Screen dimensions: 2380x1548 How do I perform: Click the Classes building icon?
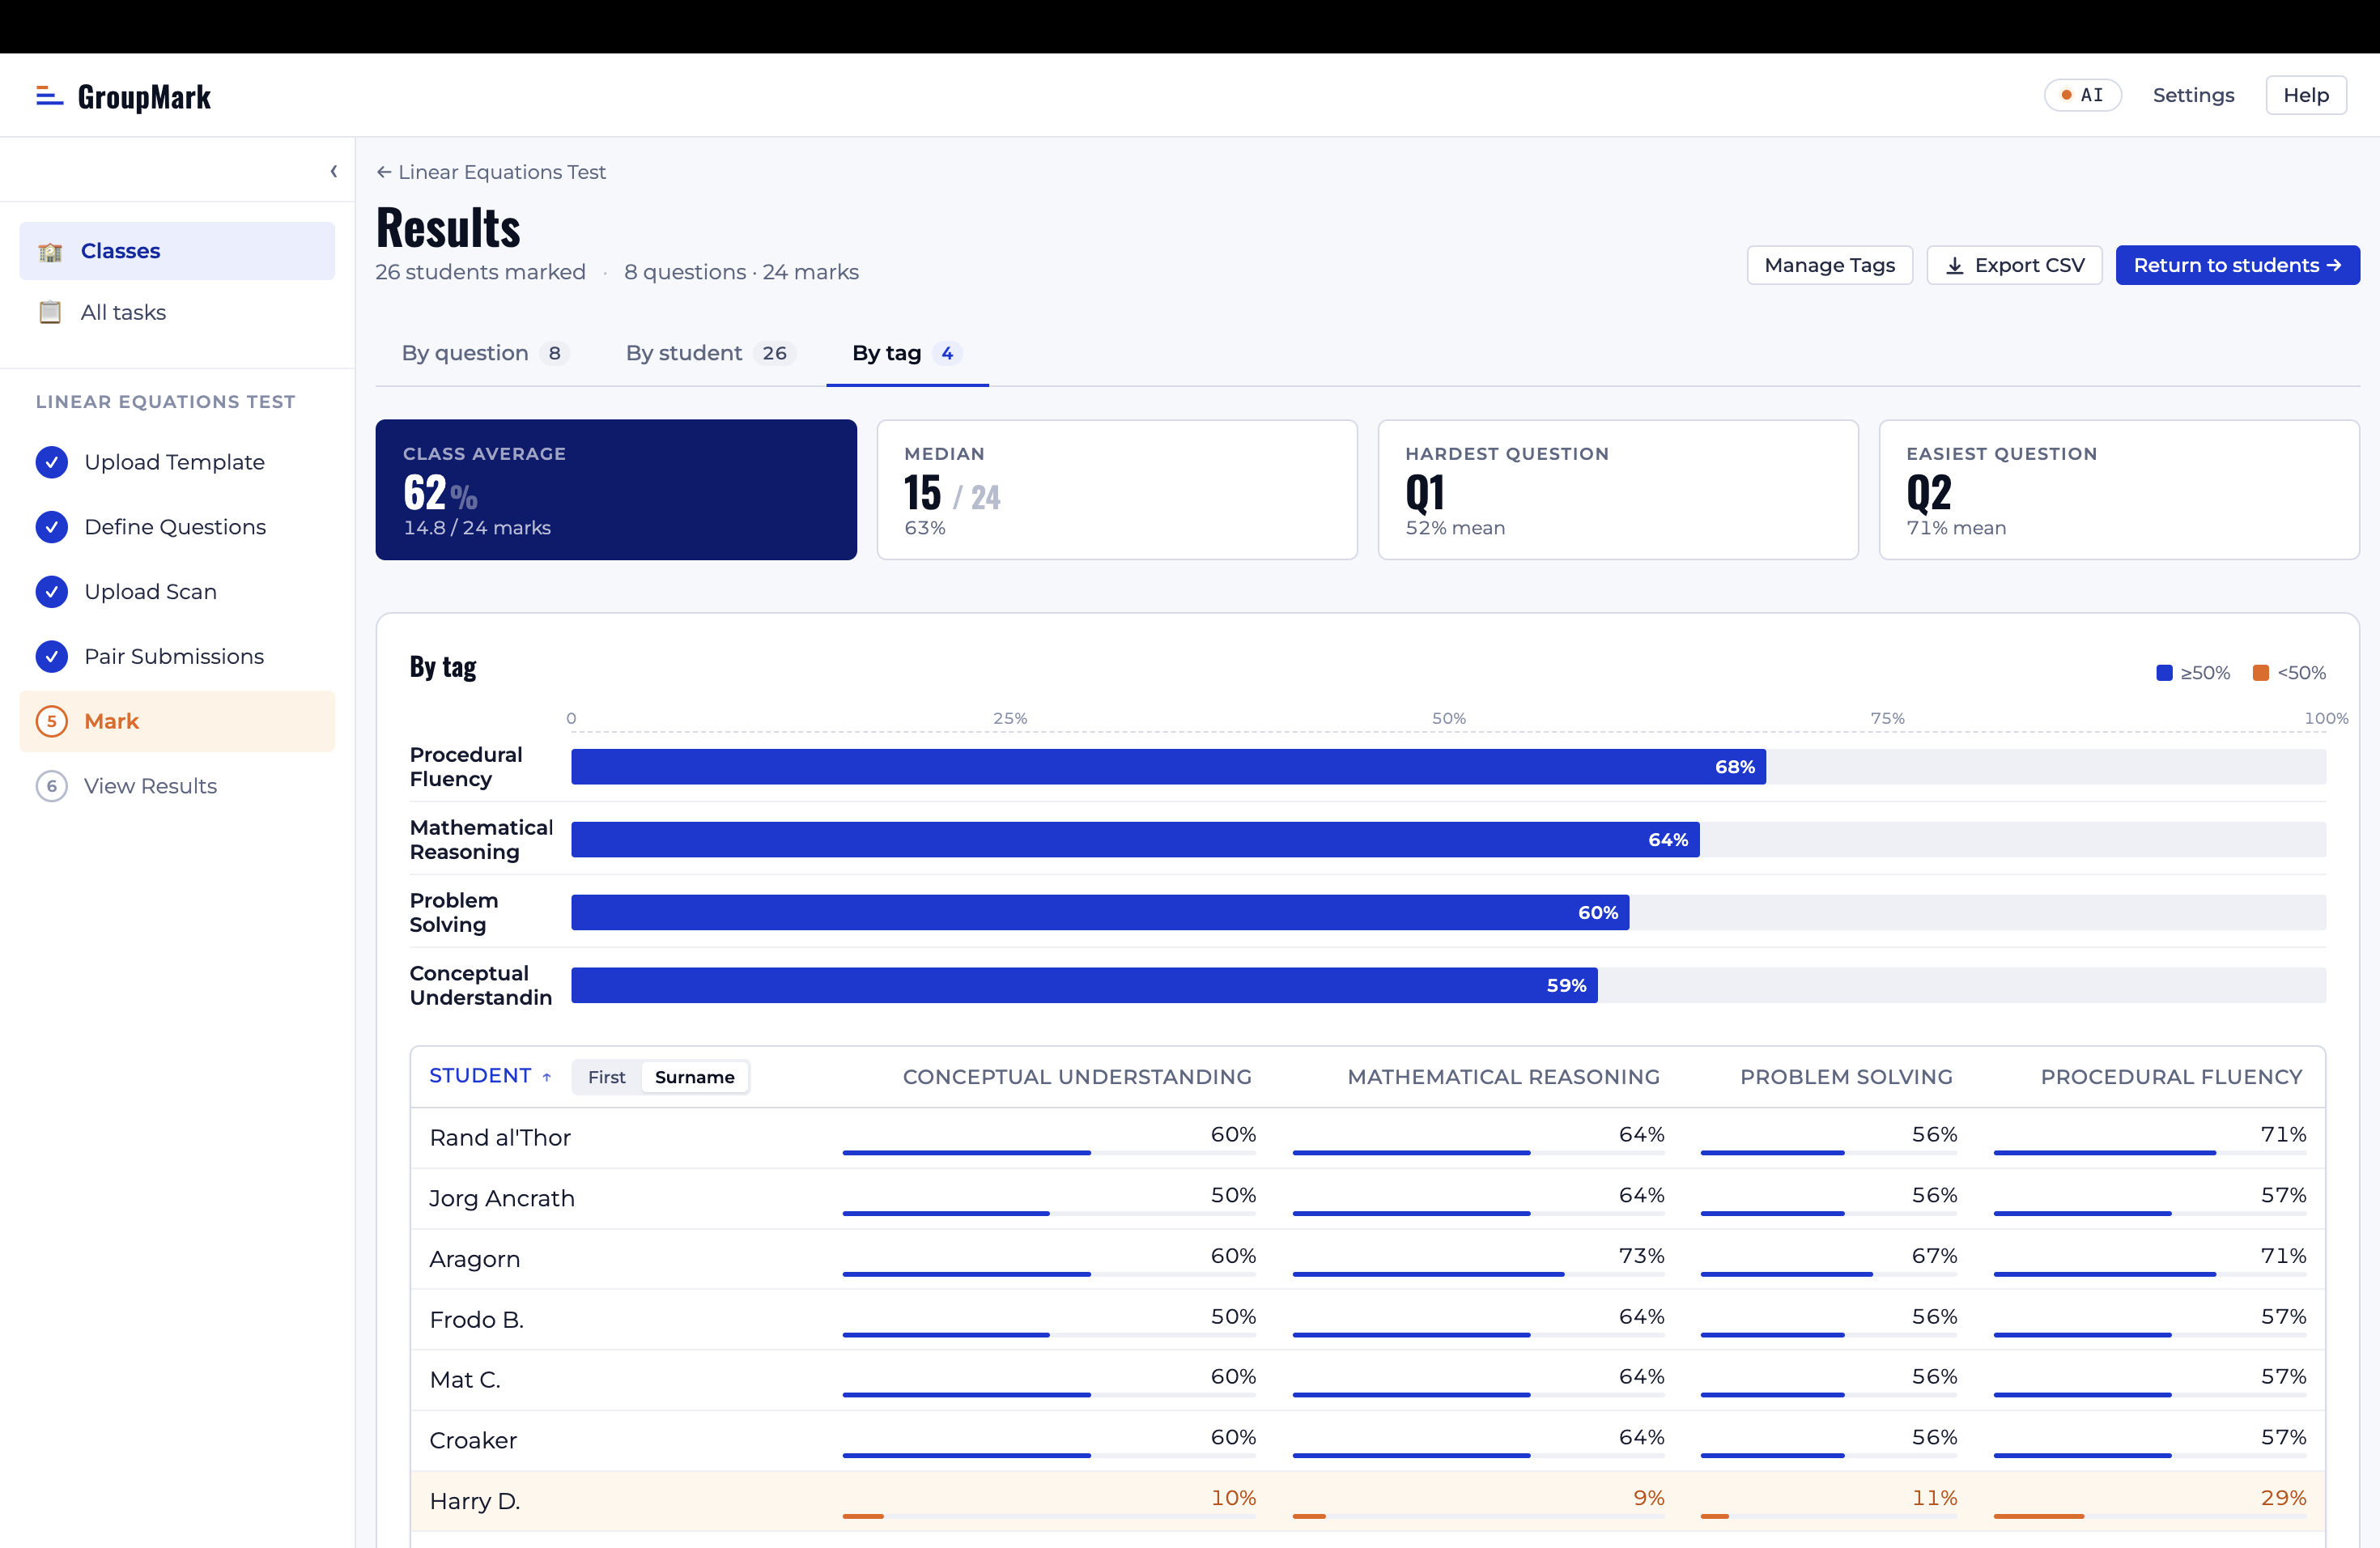50,251
